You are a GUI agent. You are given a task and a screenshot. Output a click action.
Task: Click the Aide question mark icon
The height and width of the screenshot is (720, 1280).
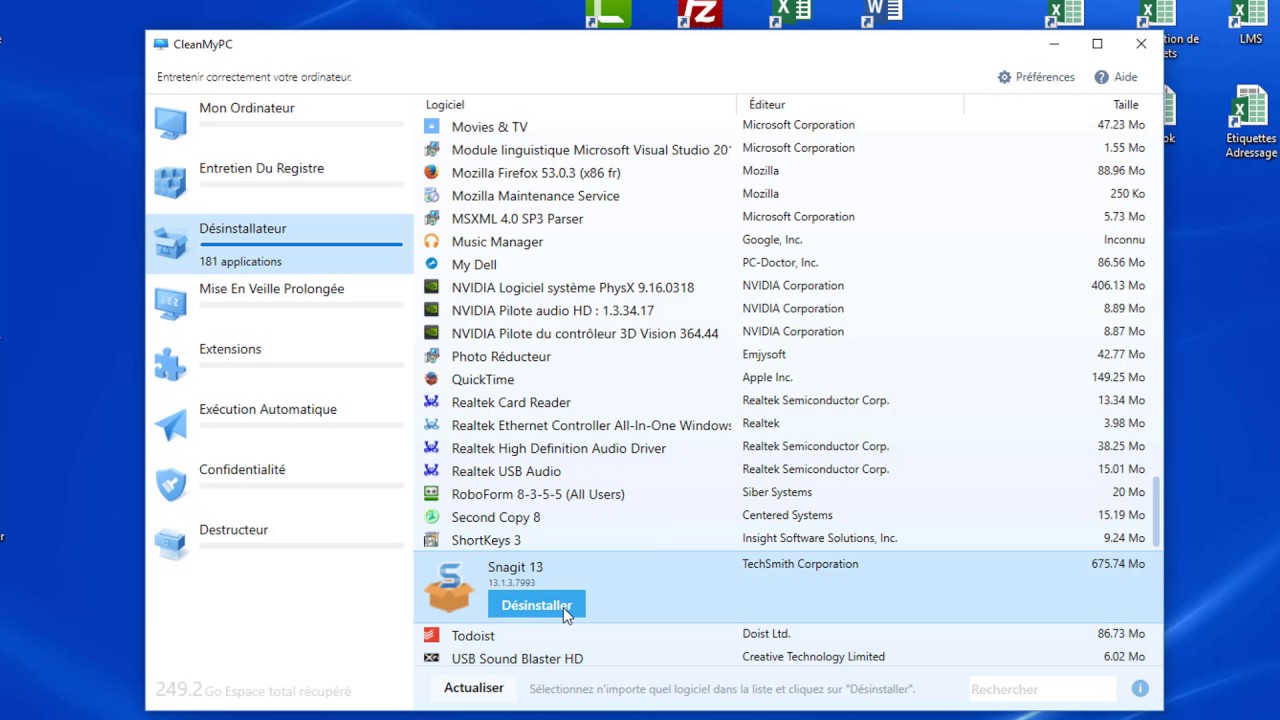(1102, 77)
